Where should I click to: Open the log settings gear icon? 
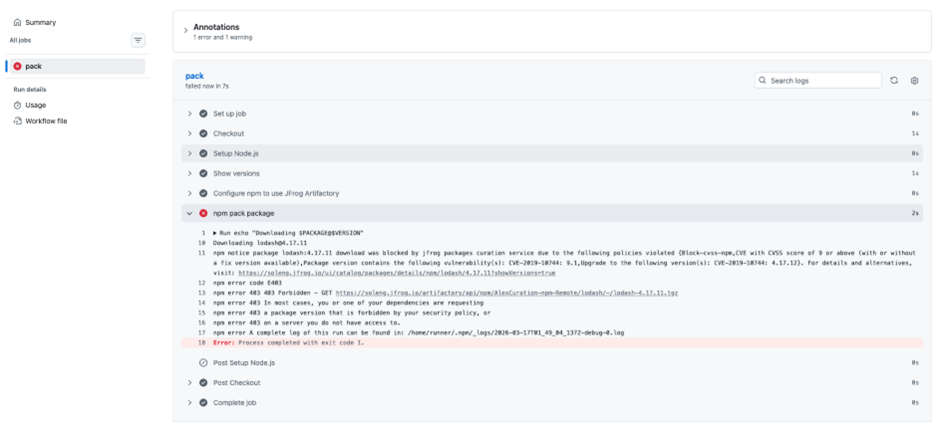[x=914, y=80]
